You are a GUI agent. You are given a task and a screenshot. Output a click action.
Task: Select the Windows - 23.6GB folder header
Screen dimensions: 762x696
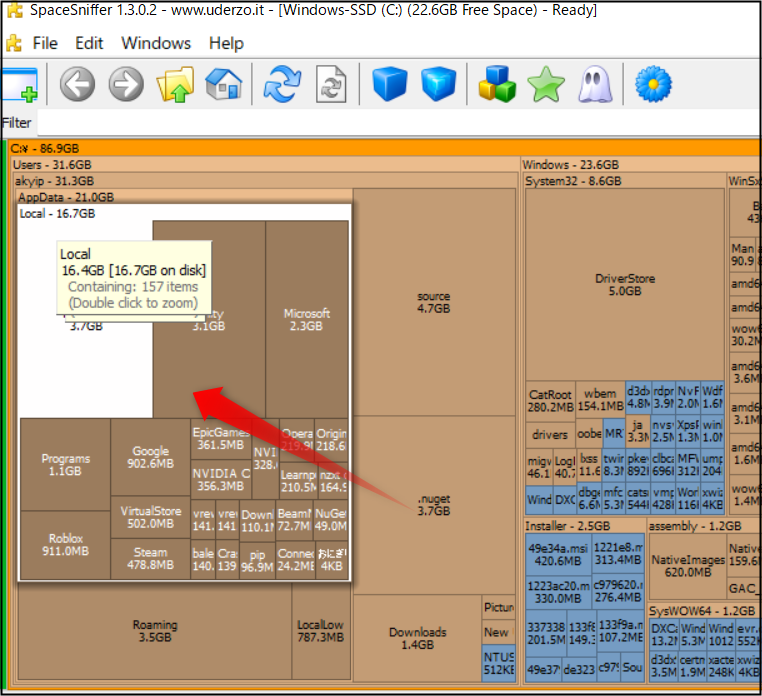pos(641,164)
